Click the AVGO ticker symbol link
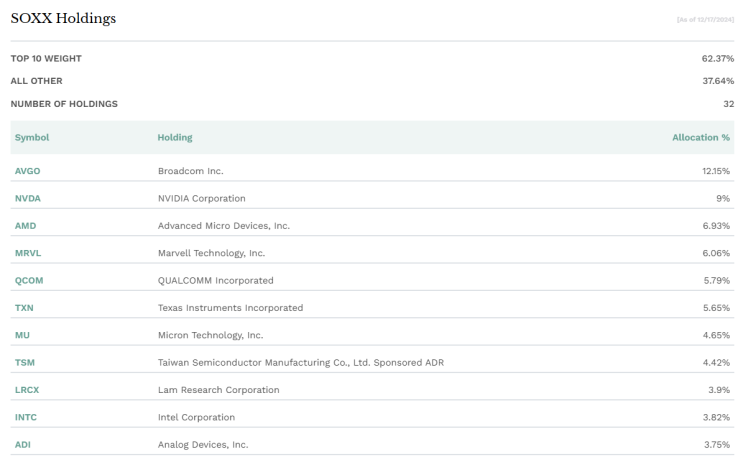The height and width of the screenshot is (462, 743). click(x=27, y=171)
